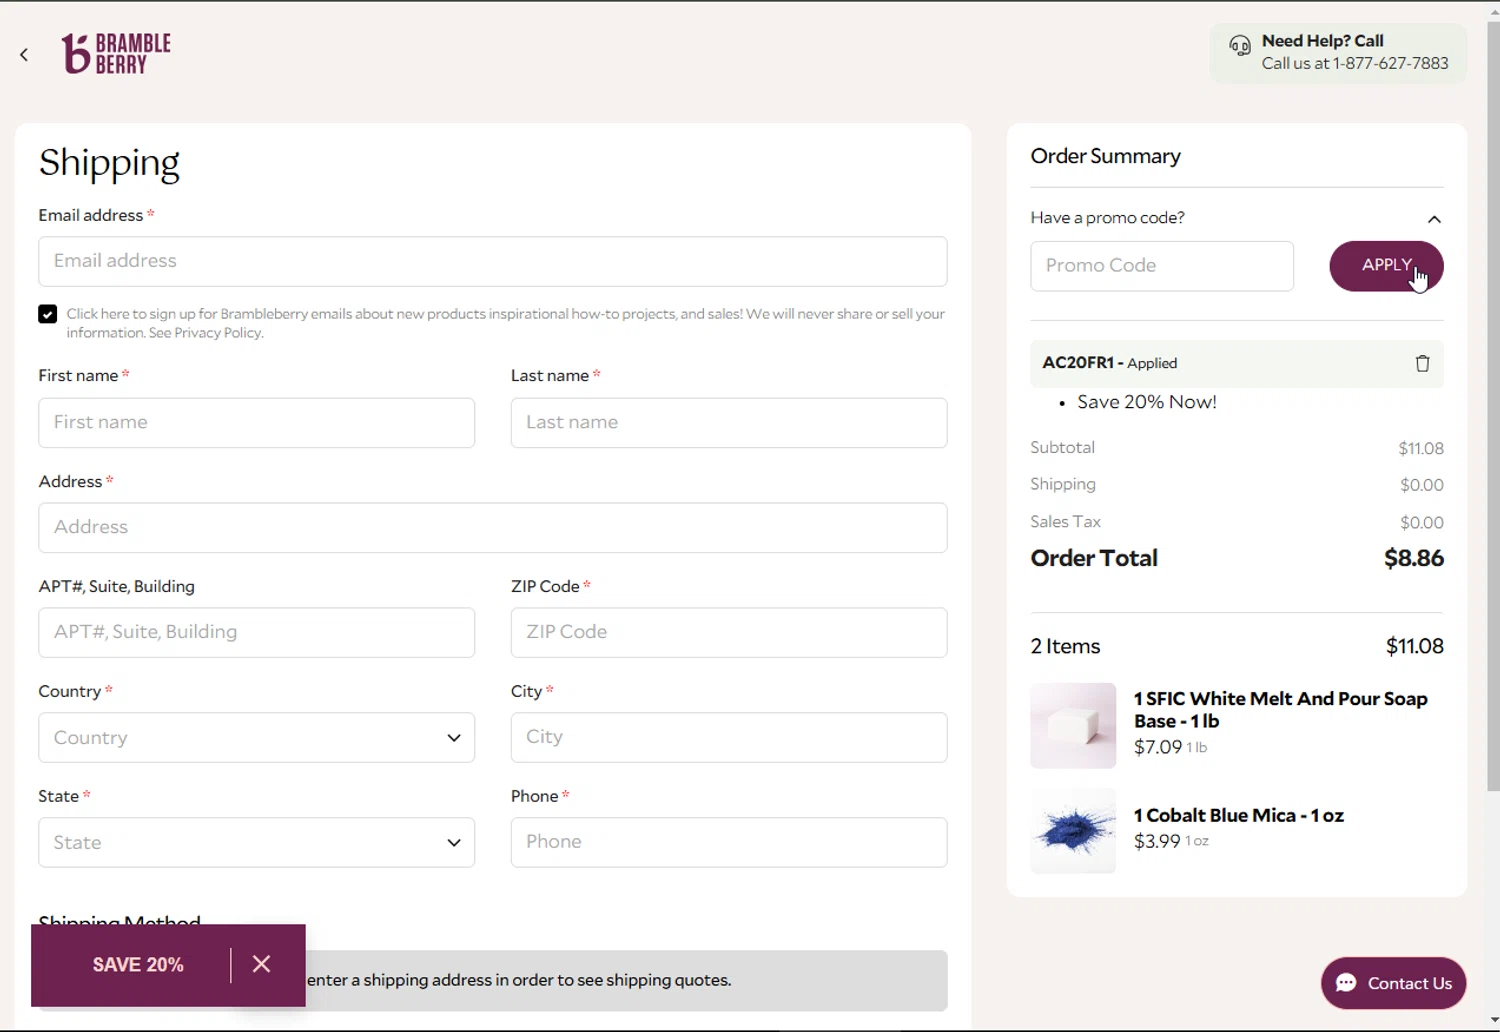Select the '1 Cobalt Blue Mica - 1 oz' title
This screenshot has height=1032, width=1500.
pos(1238,815)
